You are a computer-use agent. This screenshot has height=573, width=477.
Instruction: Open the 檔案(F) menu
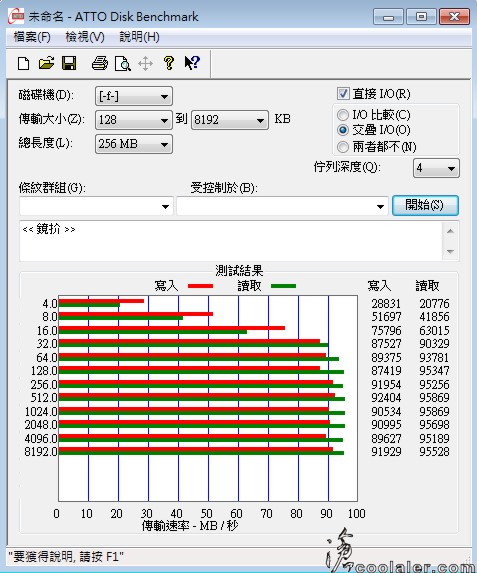coord(32,37)
